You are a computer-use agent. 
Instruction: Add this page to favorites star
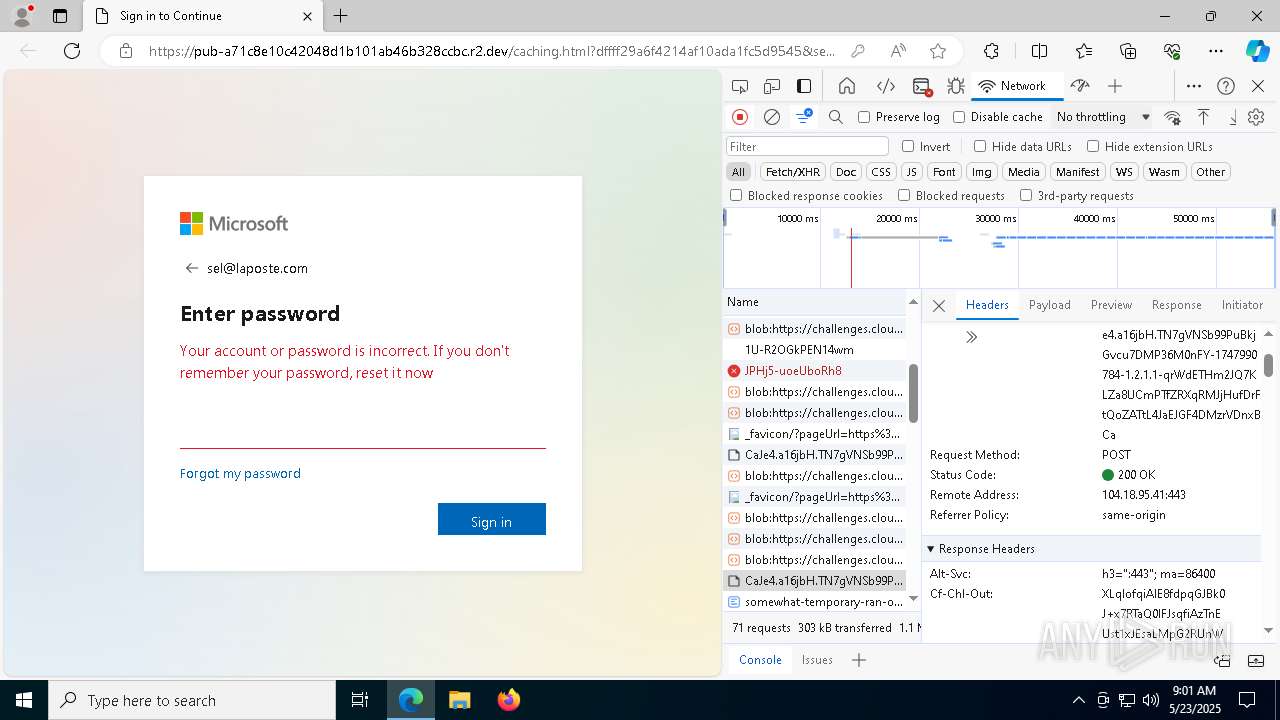point(937,51)
